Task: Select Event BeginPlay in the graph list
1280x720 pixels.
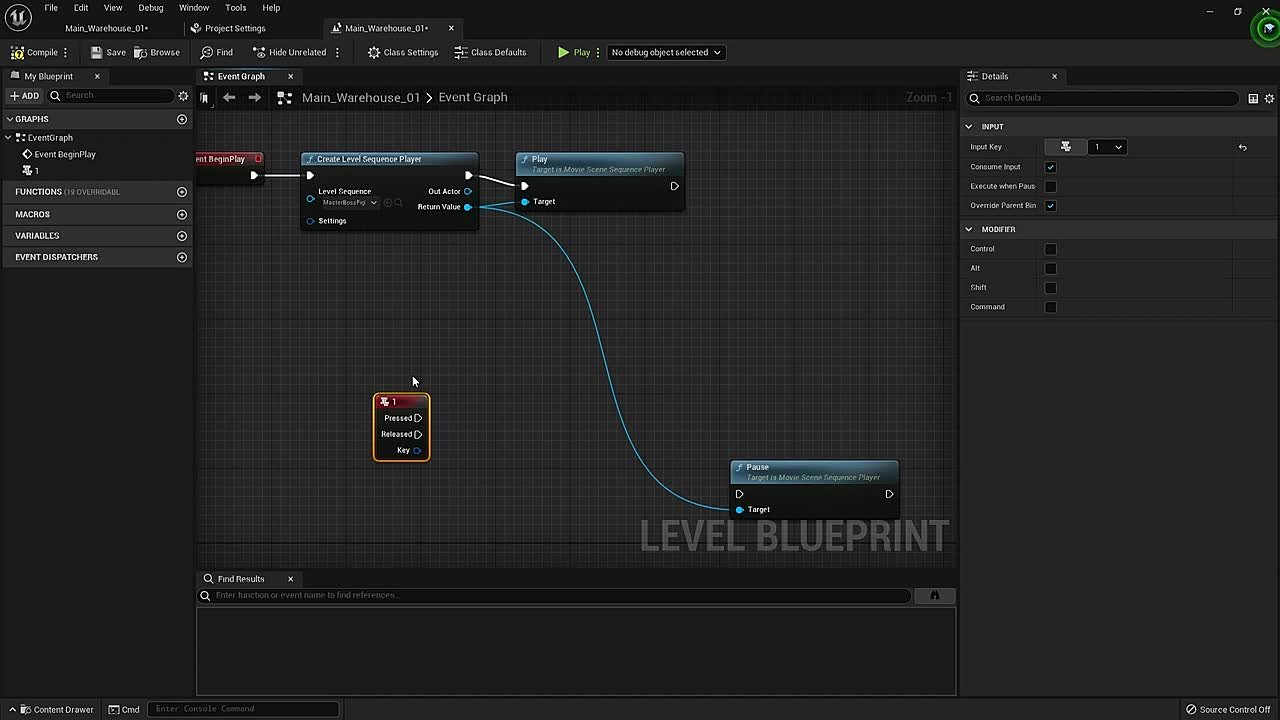Action: (65, 154)
